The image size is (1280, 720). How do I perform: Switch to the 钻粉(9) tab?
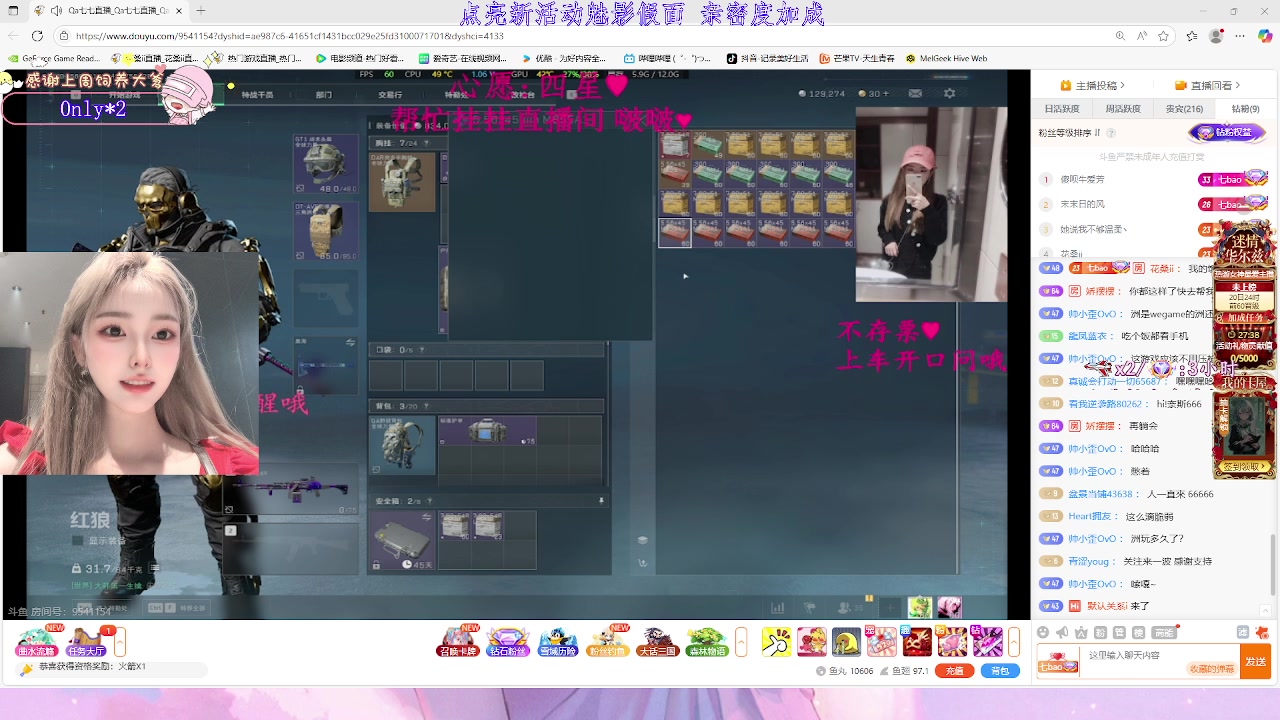pos(1245,109)
